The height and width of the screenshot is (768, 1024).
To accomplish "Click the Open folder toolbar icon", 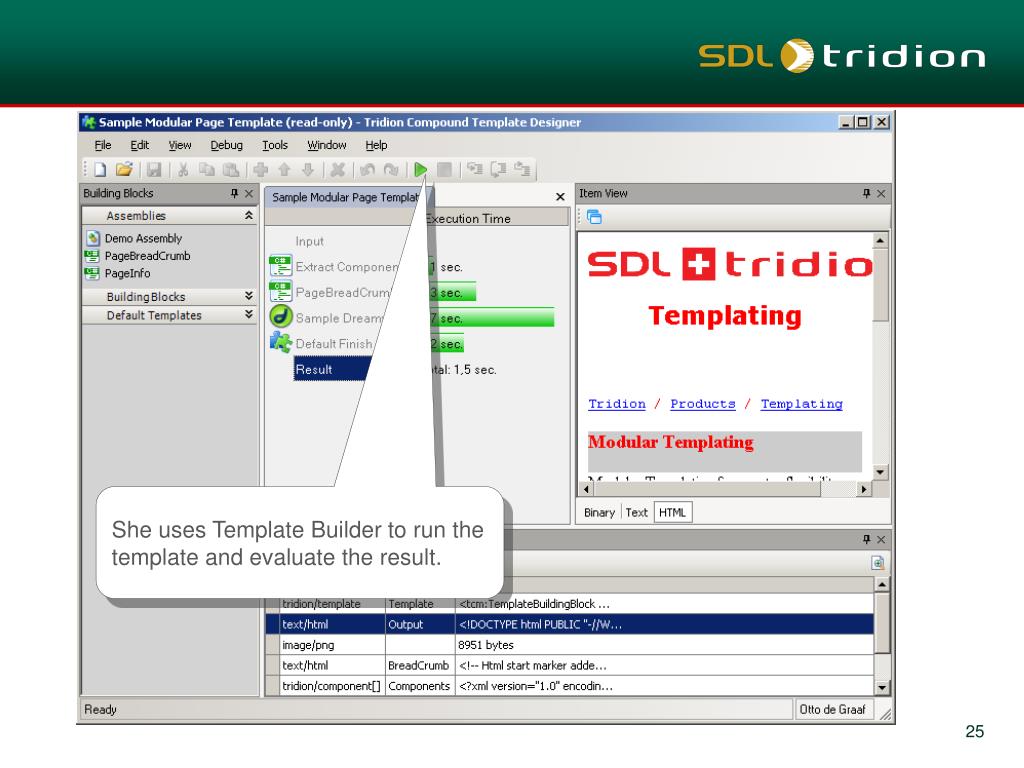I will (x=124, y=170).
